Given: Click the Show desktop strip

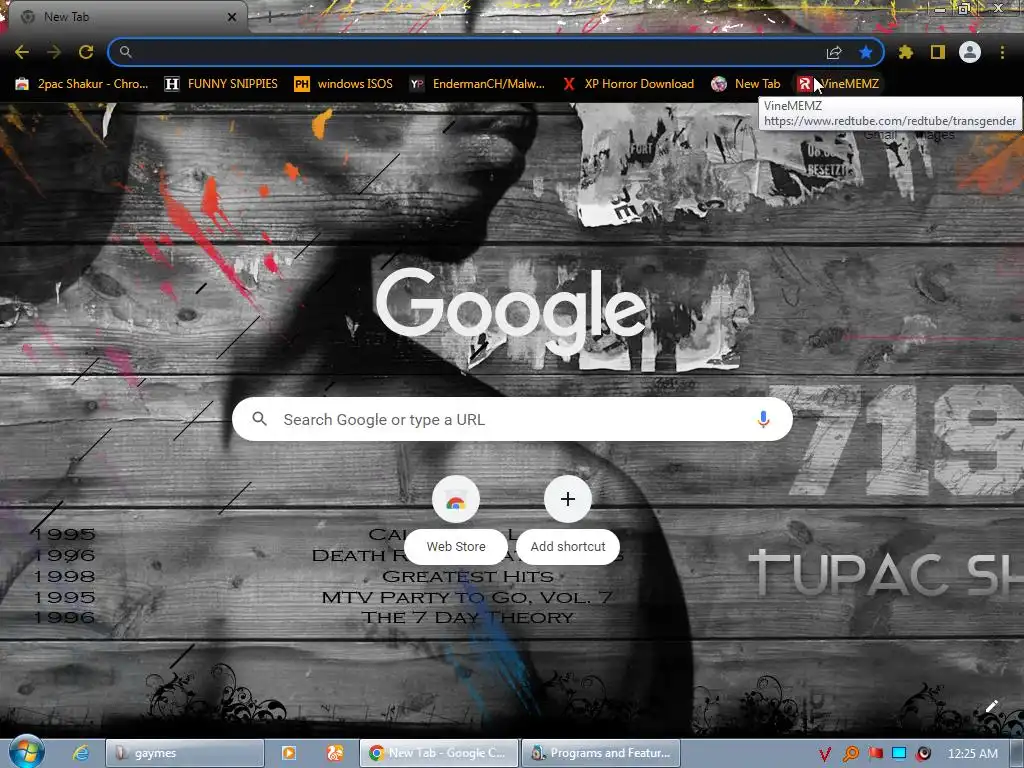Looking at the screenshot, I should (1017, 753).
